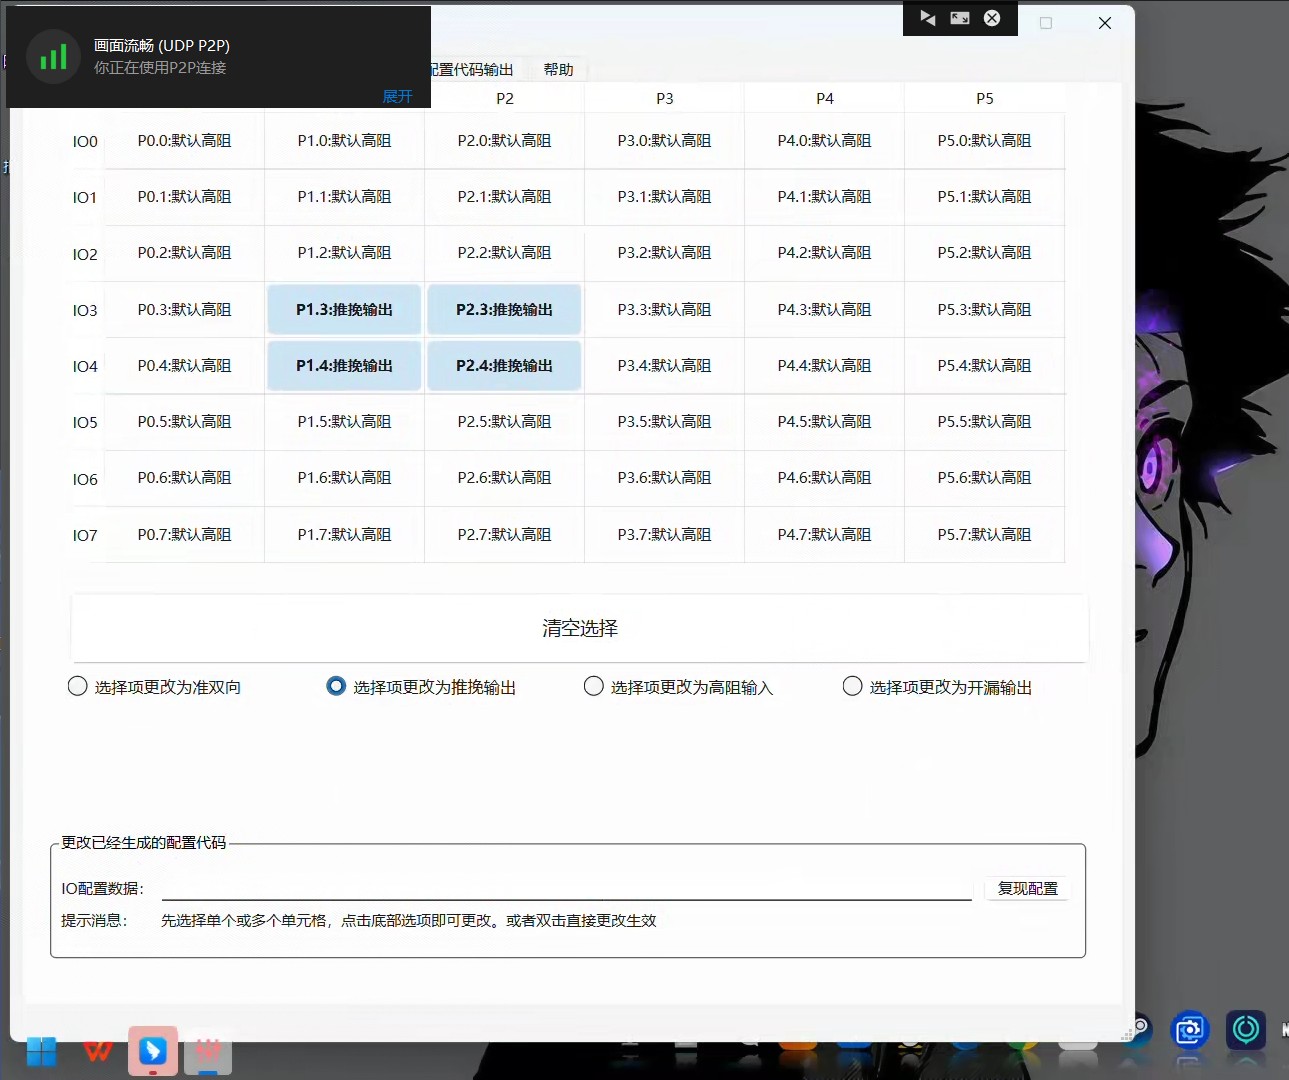Select cell P5.4:默认高阻
Image resolution: width=1289 pixels, height=1080 pixels.
coord(984,366)
